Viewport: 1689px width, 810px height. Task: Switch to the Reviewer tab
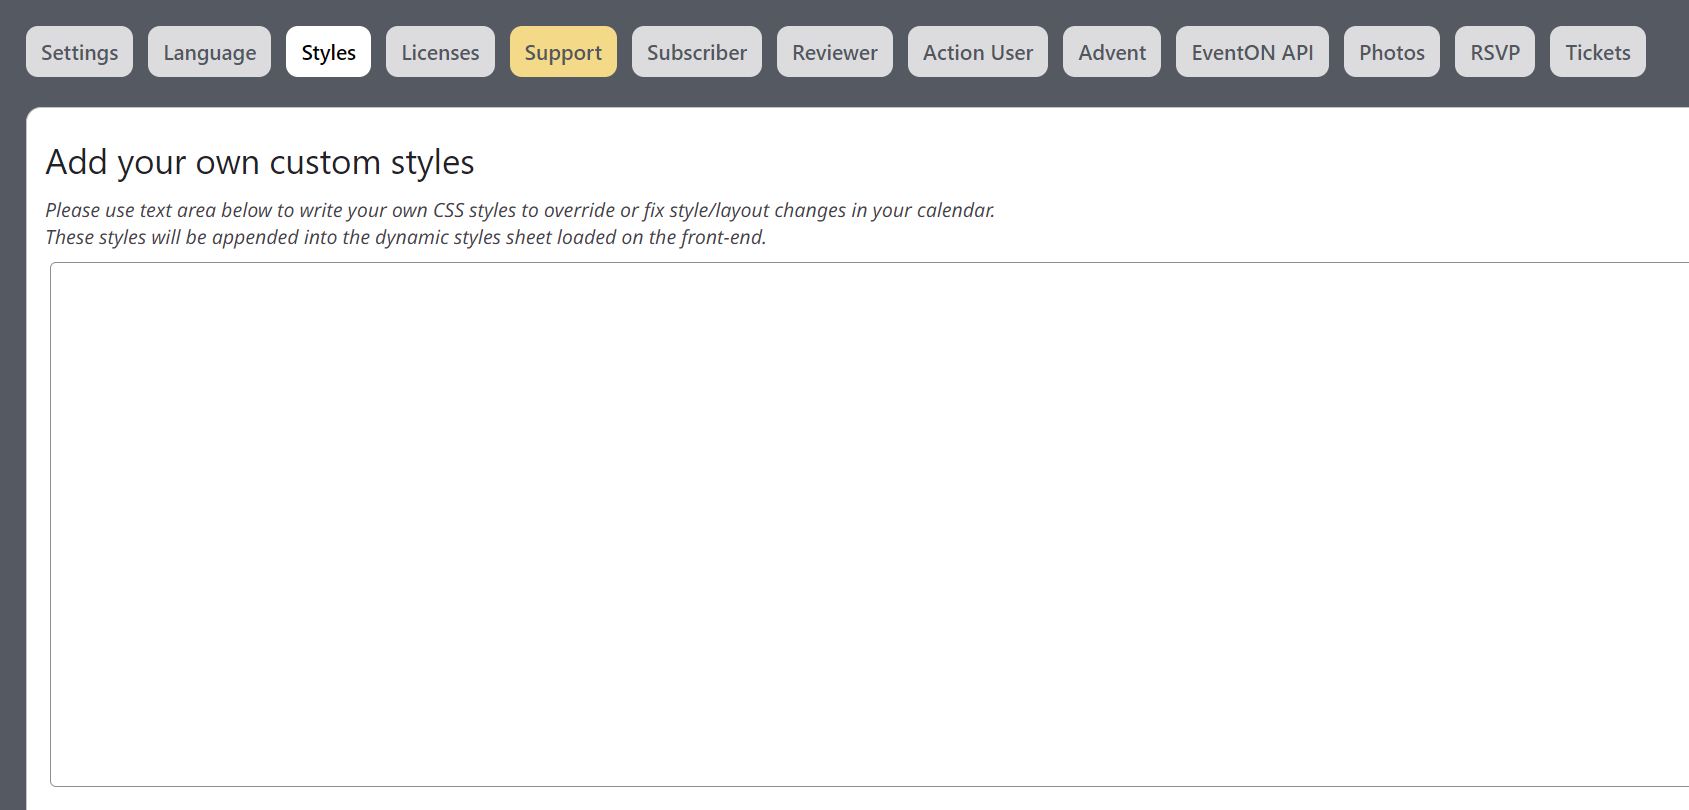835,52
